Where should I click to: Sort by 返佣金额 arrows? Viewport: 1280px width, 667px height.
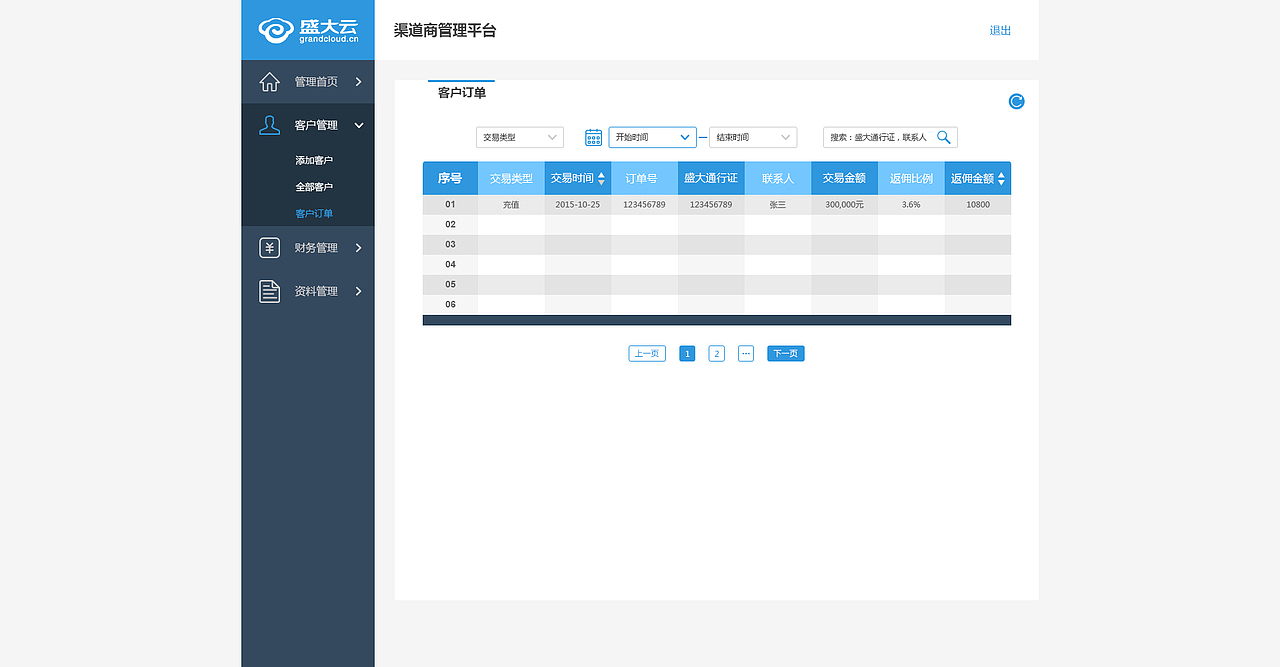point(1002,179)
